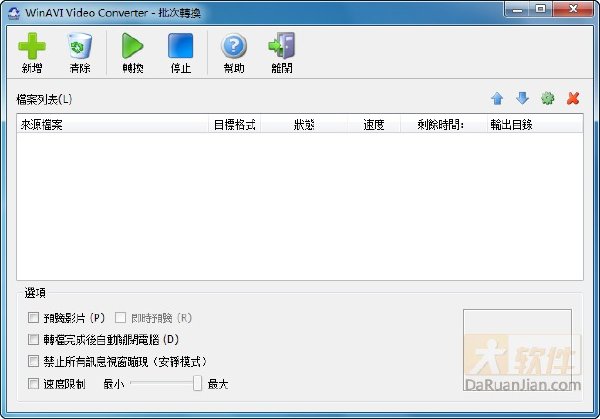
Task: Click the blue square 停止 (Stop) icon
Action: pyautogui.click(x=181, y=46)
